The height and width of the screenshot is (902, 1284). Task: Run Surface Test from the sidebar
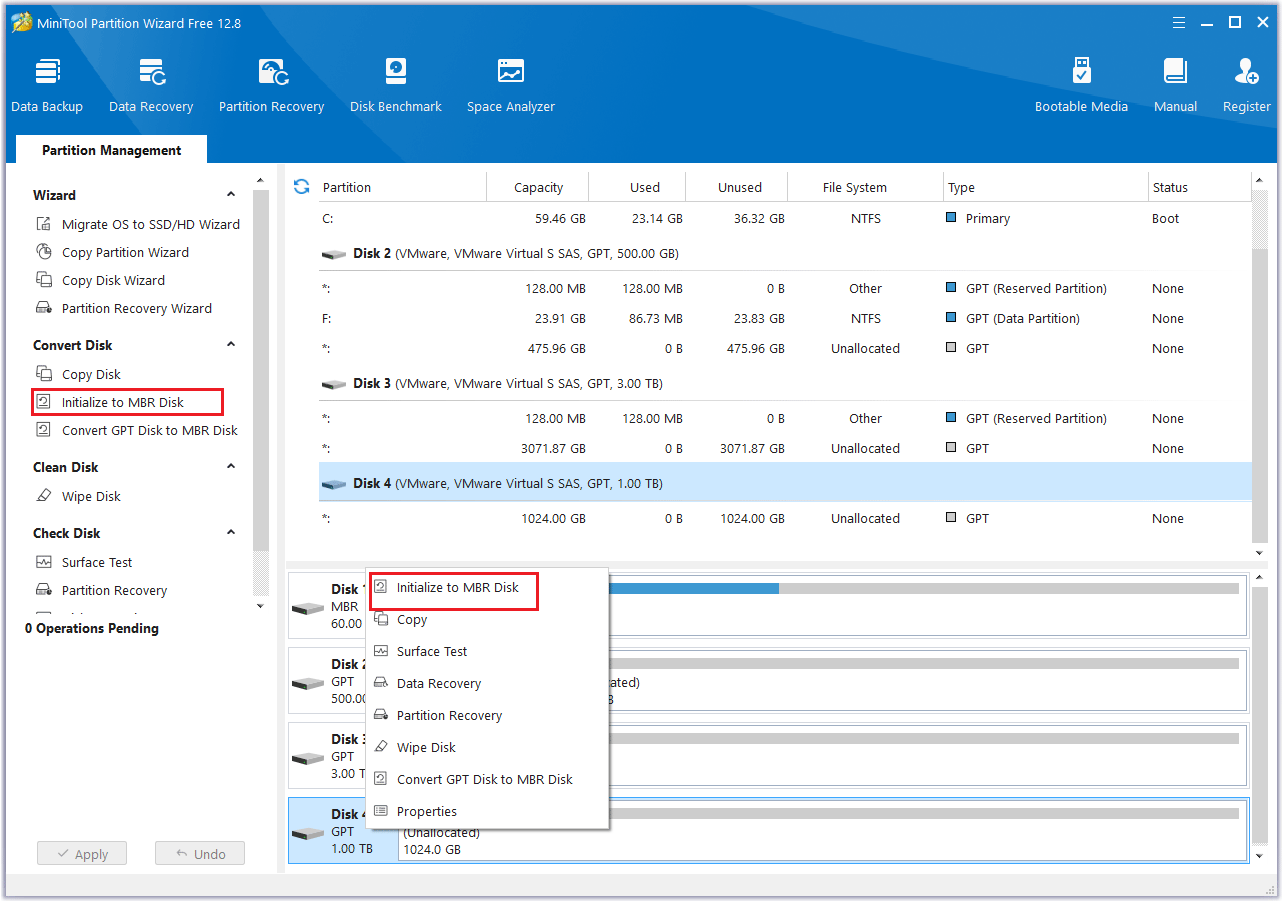(84, 562)
